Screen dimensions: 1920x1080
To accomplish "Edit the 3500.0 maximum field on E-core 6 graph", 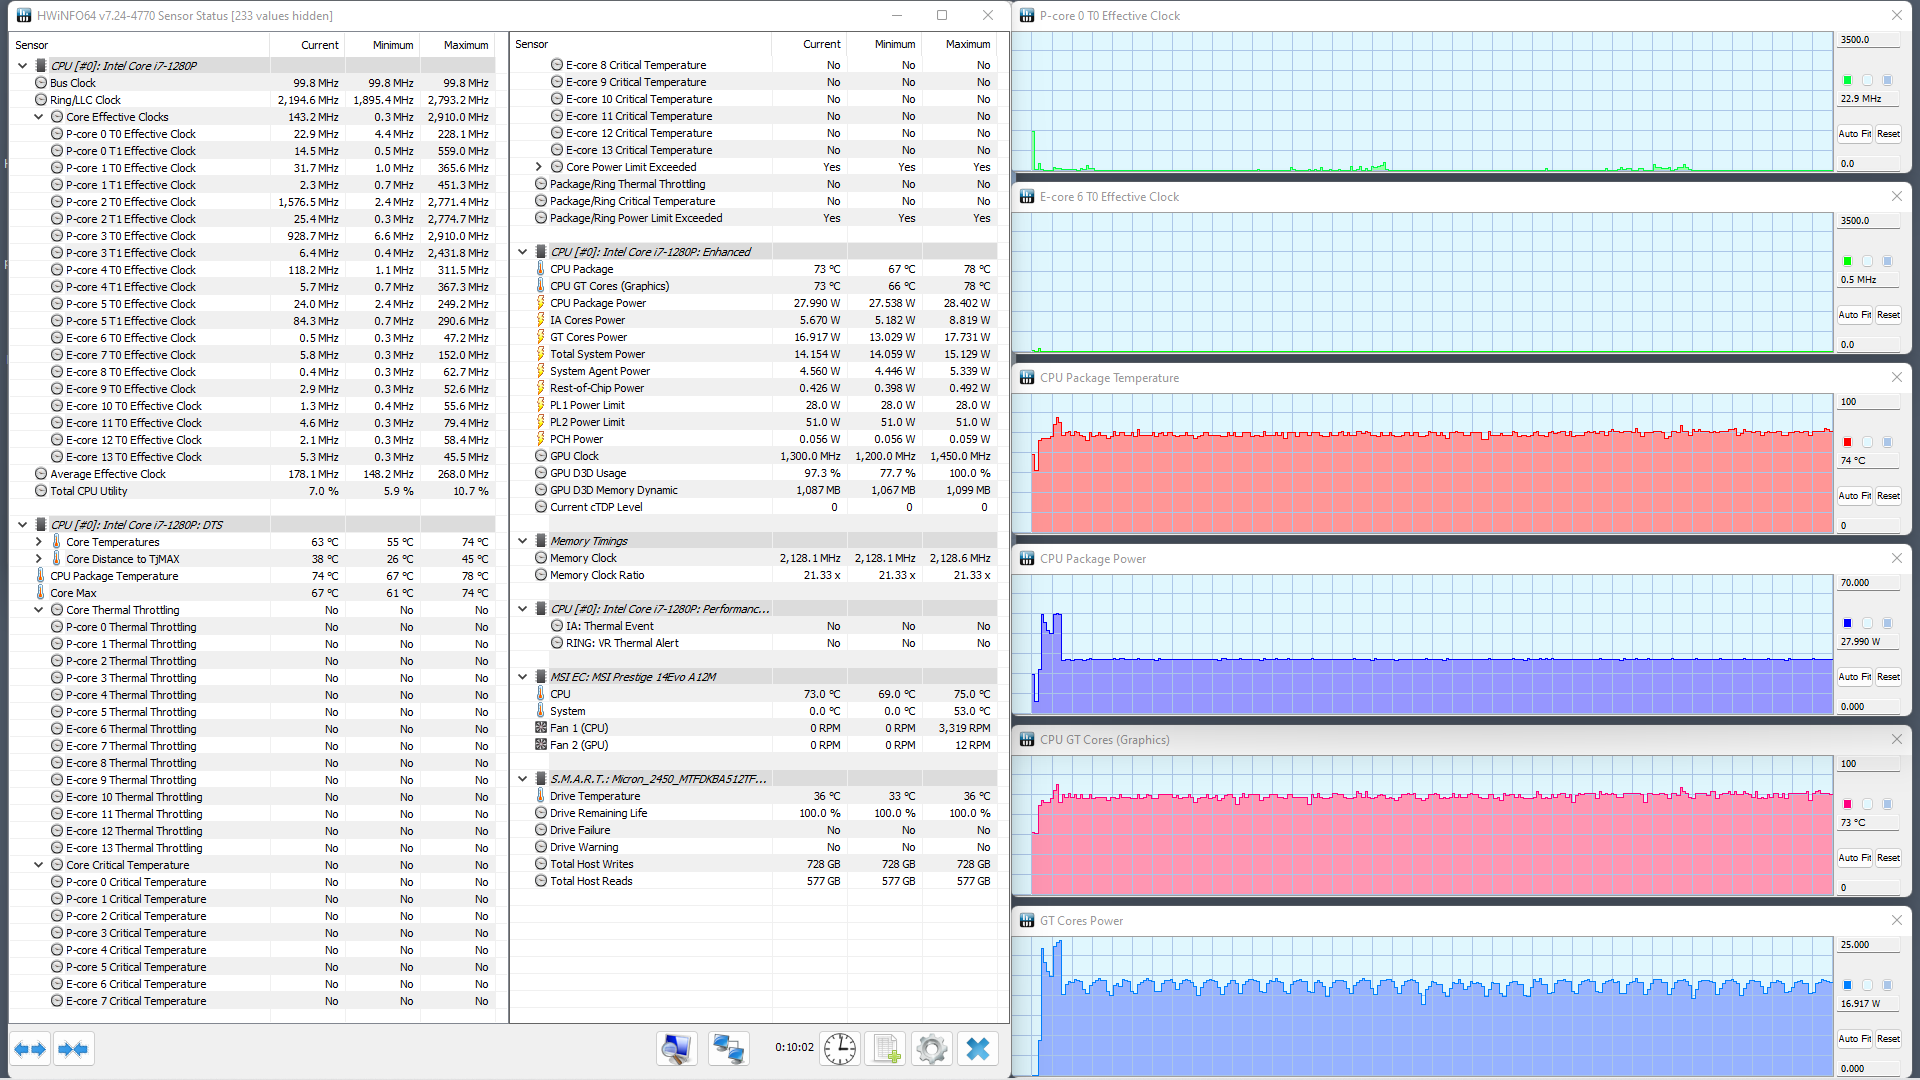I will [x=1868, y=221].
